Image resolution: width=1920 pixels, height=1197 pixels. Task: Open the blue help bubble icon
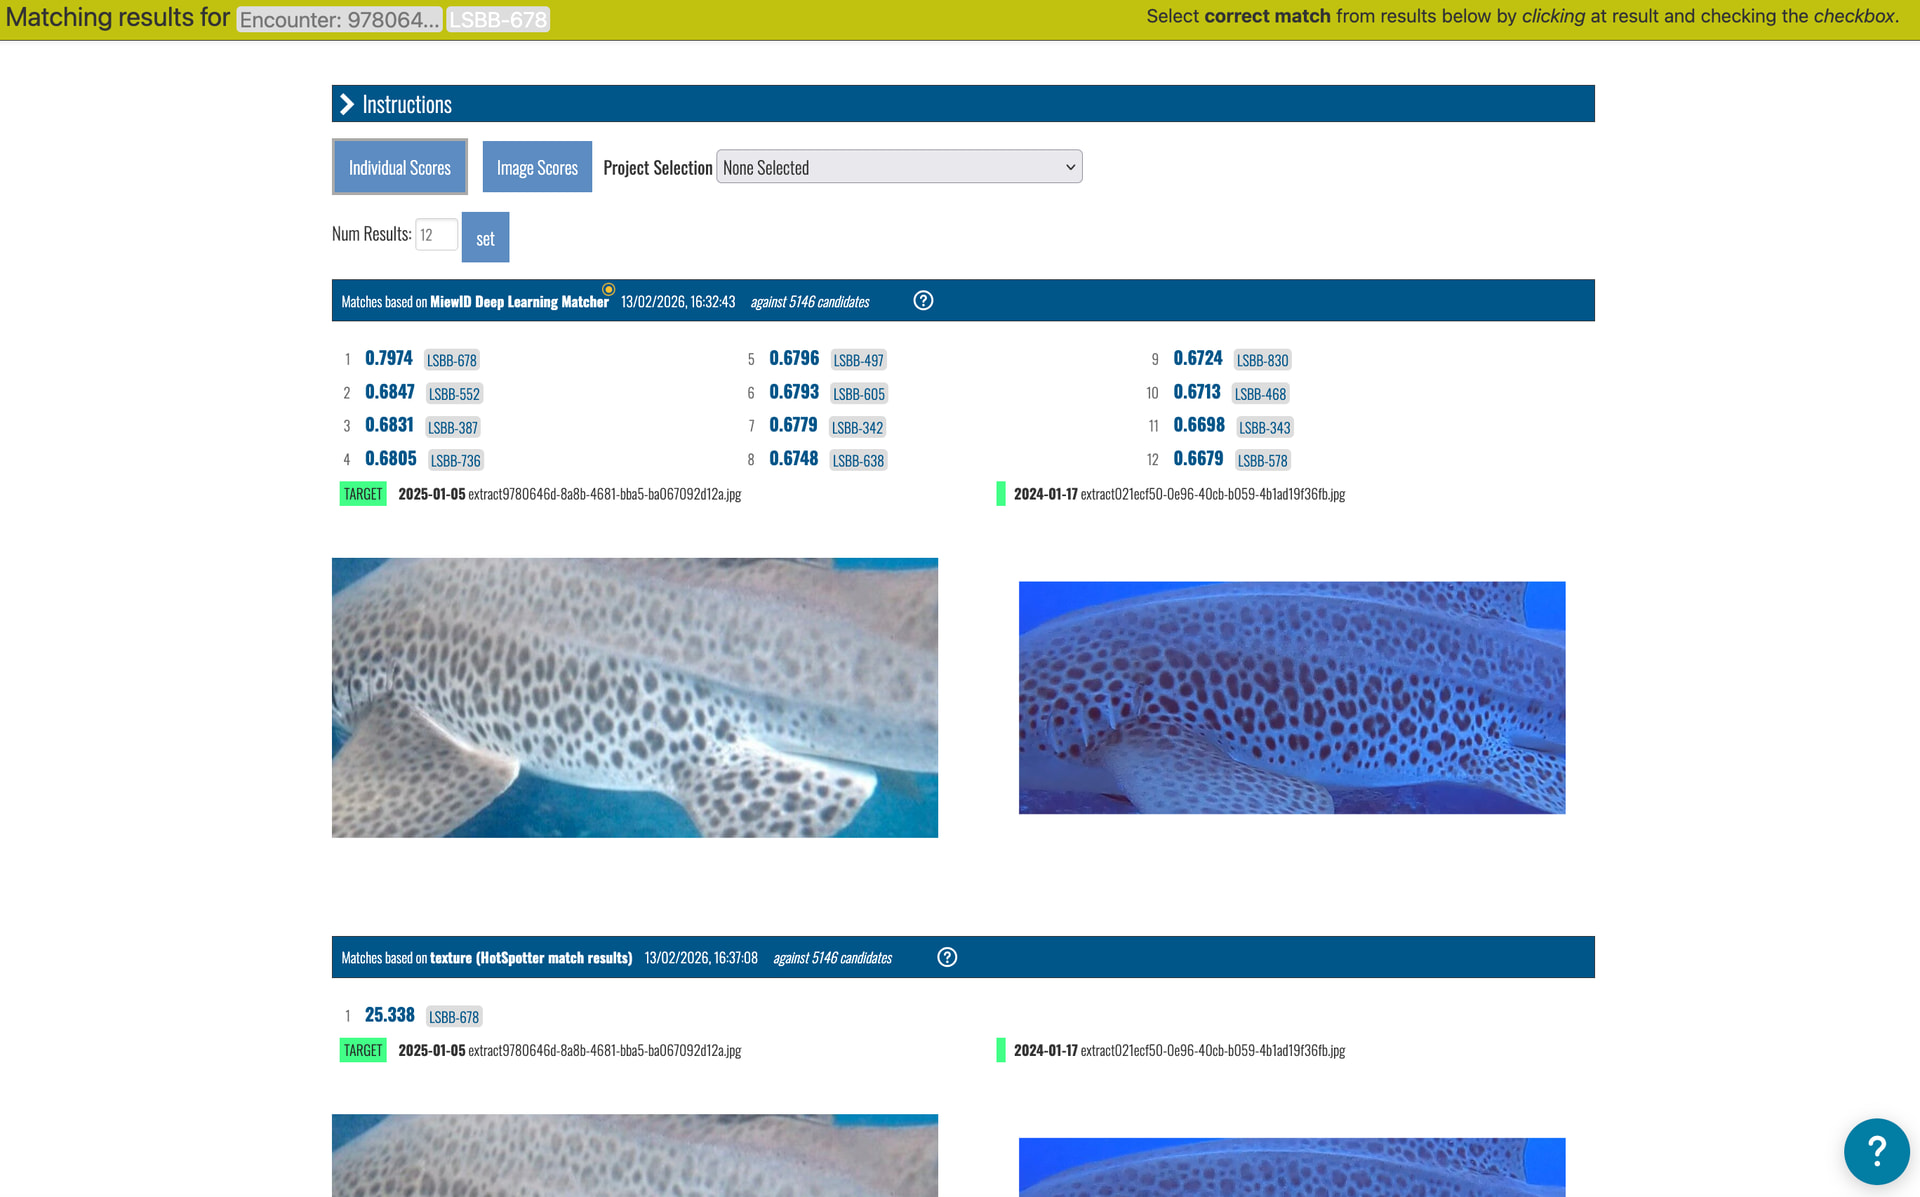point(1876,1151)
